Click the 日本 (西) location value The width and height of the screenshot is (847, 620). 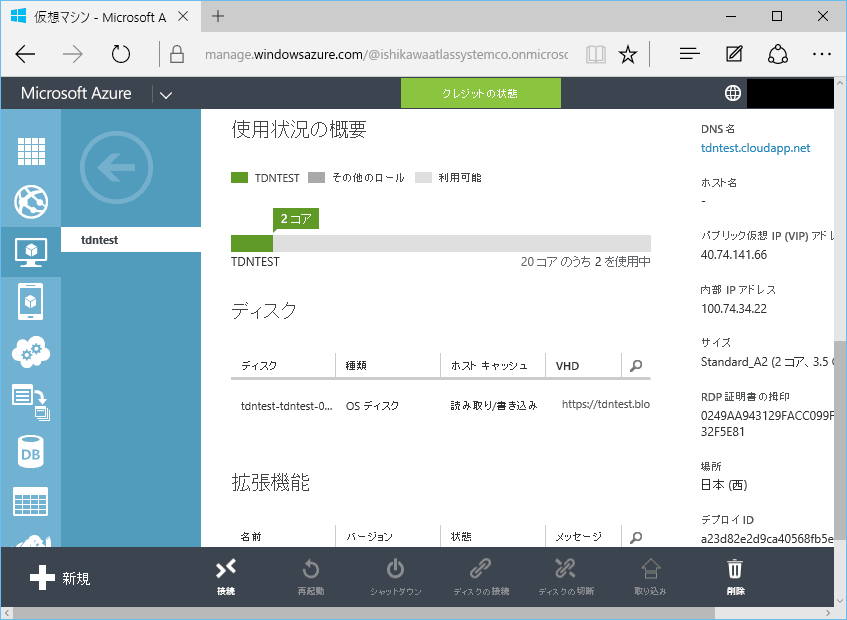724,485
